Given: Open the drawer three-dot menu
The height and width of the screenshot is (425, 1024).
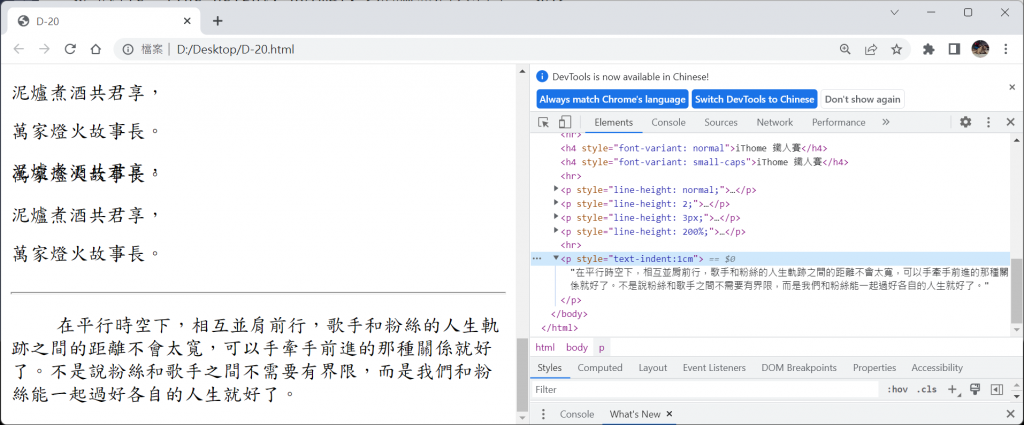Looking at the screenshot, I should tap(543, 414).
